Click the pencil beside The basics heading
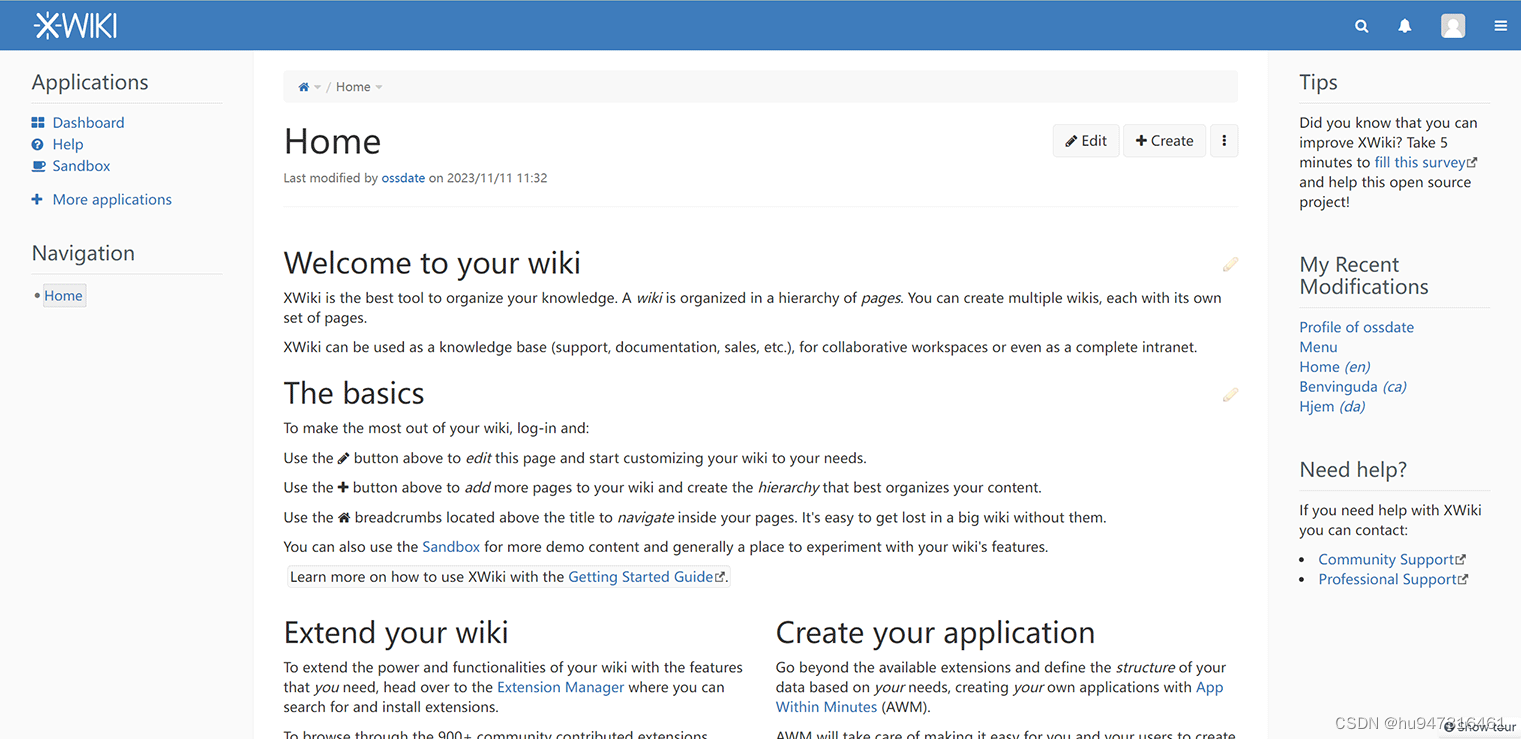The width and height of the screenshot is (1521, 739). point(1230,394)
